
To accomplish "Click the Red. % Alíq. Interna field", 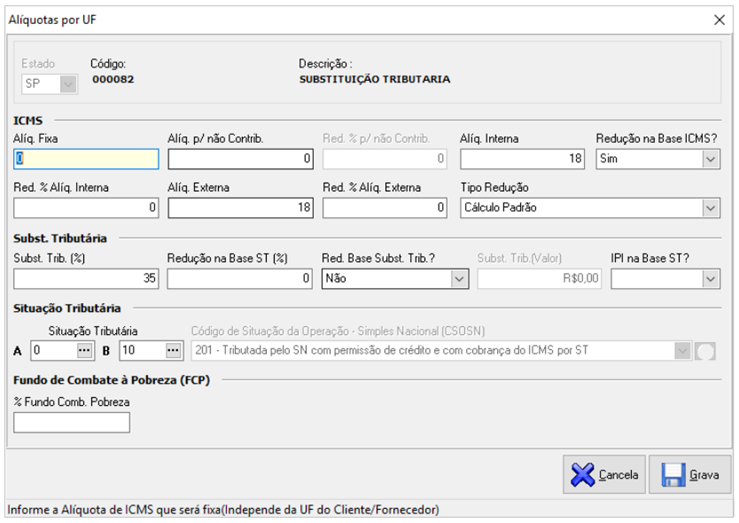I will (86, 208).
